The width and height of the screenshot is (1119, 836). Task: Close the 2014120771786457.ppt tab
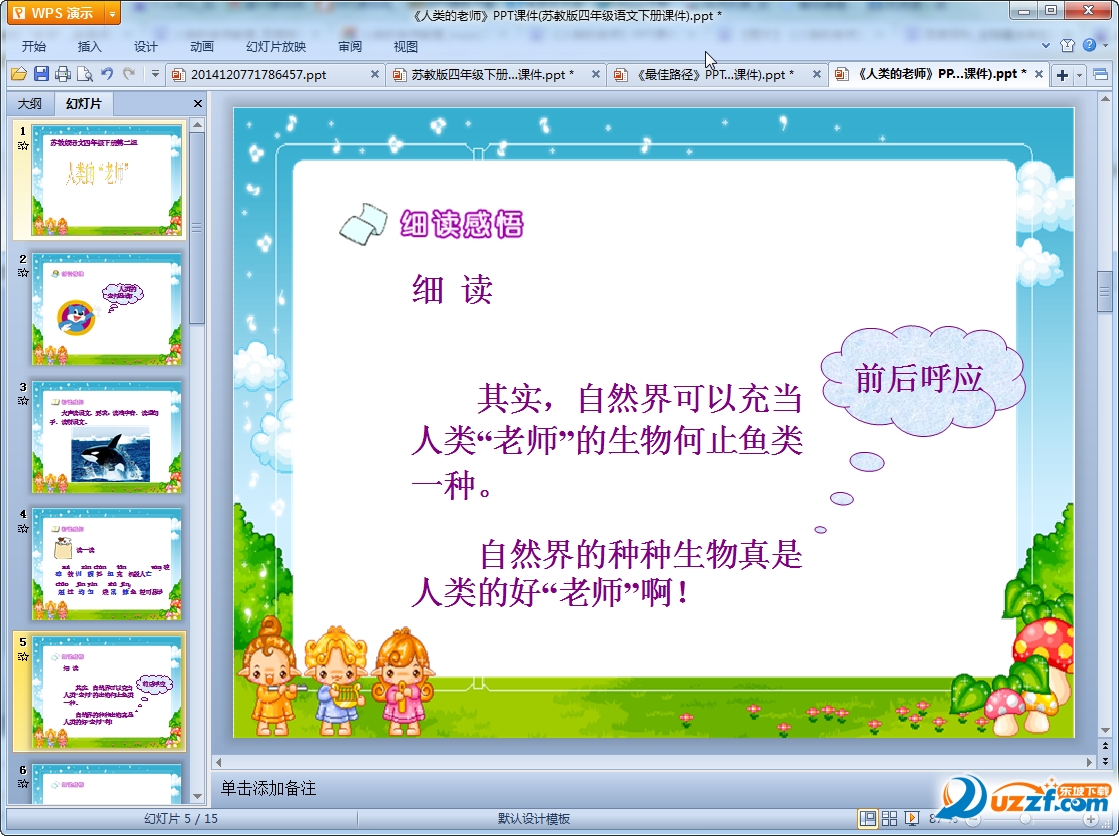click(x=375, y=74)
